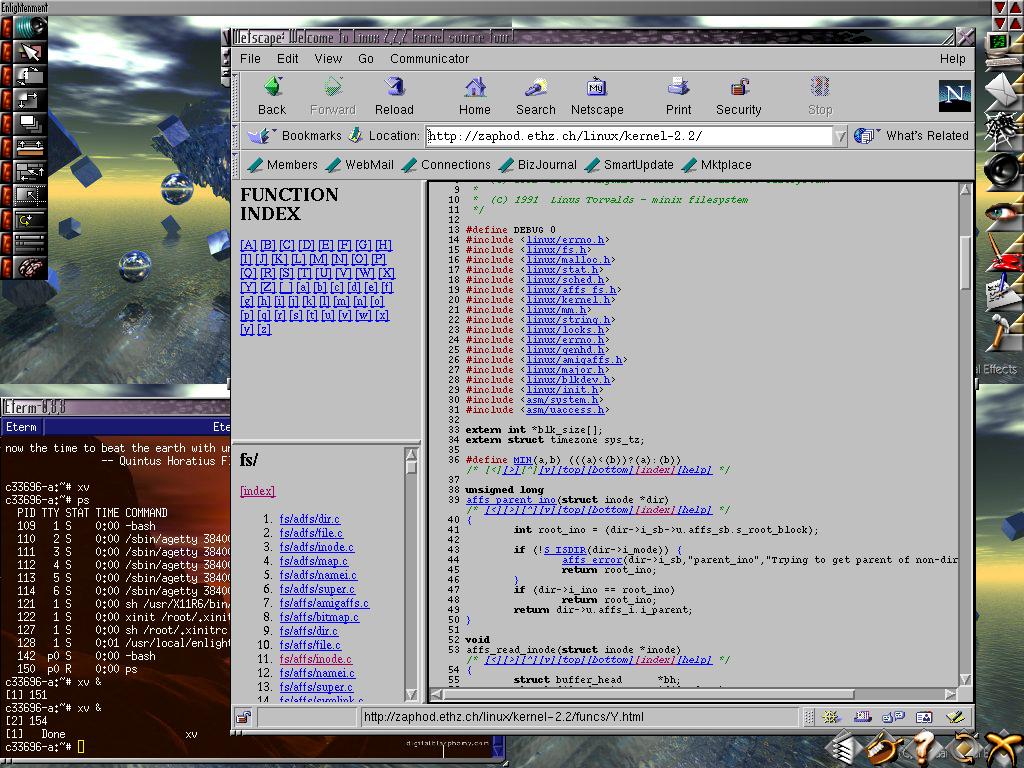The height and width of the screenshot is (768, 1024).
Task: Click the eye desktop icon
Action: pyautogui.click(x=1002, y=214)
